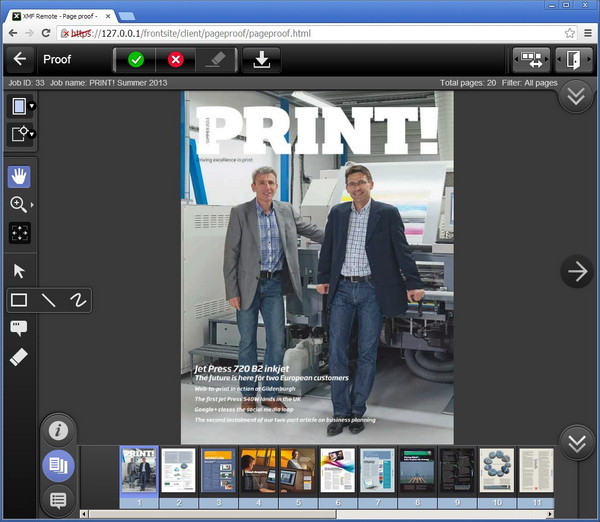Click the red reject X button
Image resolution: width=600 pixels, height=522 pixels.
176,60
